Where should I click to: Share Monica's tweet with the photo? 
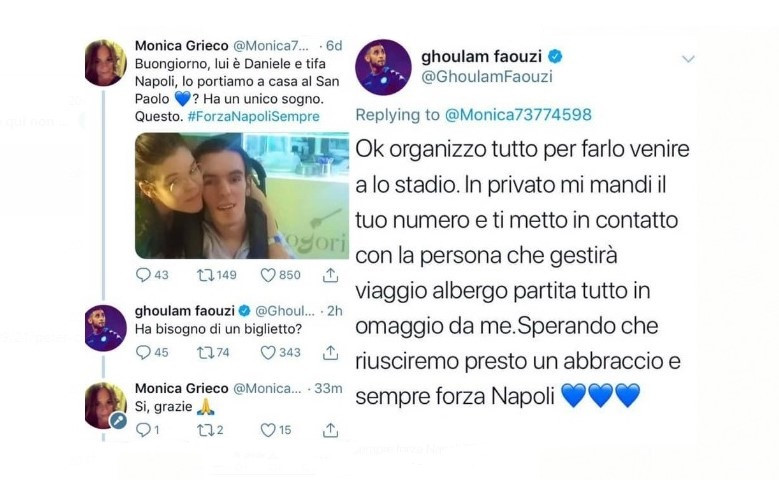[x=330, y=275]
